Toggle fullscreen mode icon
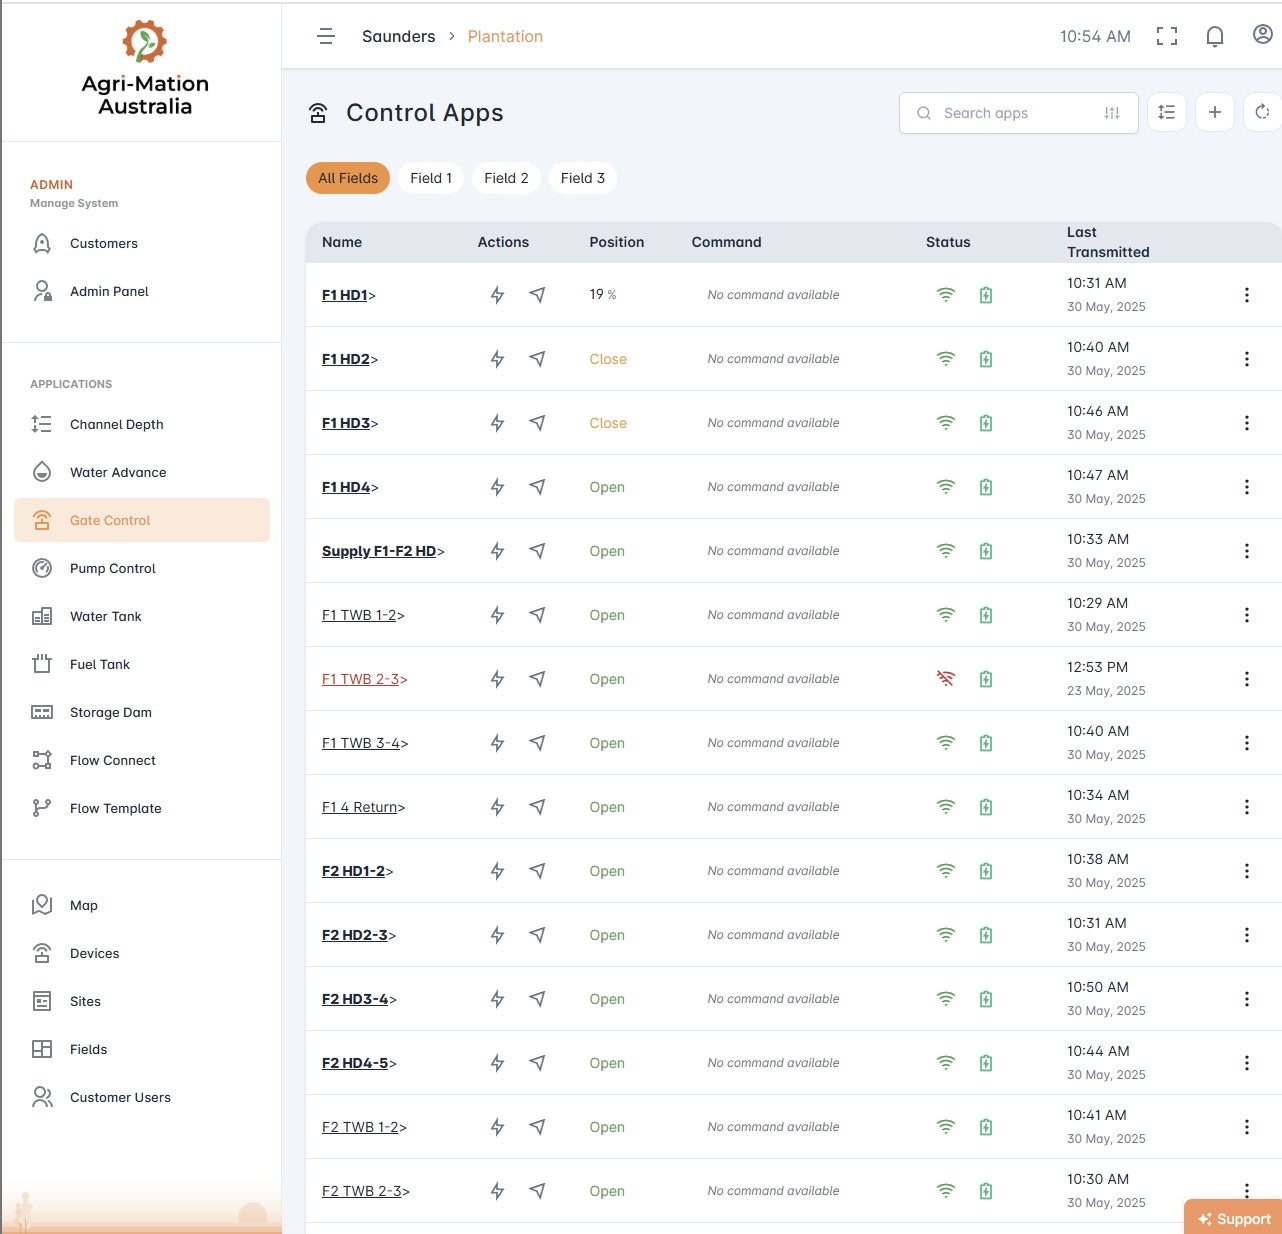The width and height of the screenshot is (1282, 1234). click(1166, 37)
